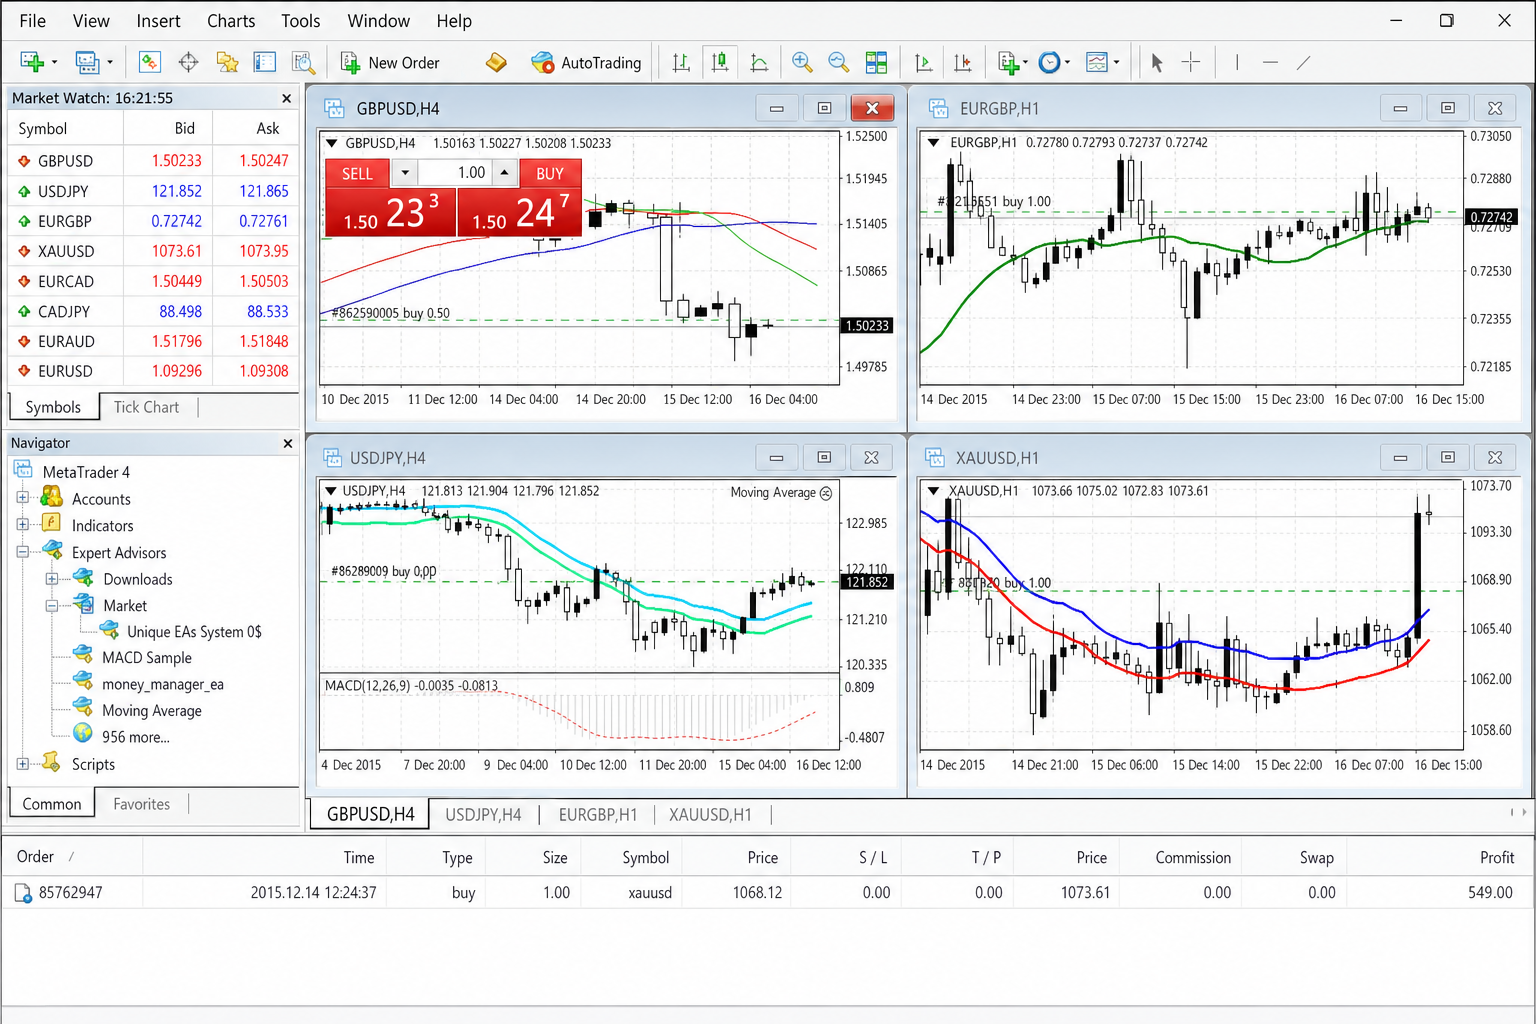Open the '956 more...' entry in Navigator
This screenshot has width=1536, height=1024.
[x=135, y=737]
